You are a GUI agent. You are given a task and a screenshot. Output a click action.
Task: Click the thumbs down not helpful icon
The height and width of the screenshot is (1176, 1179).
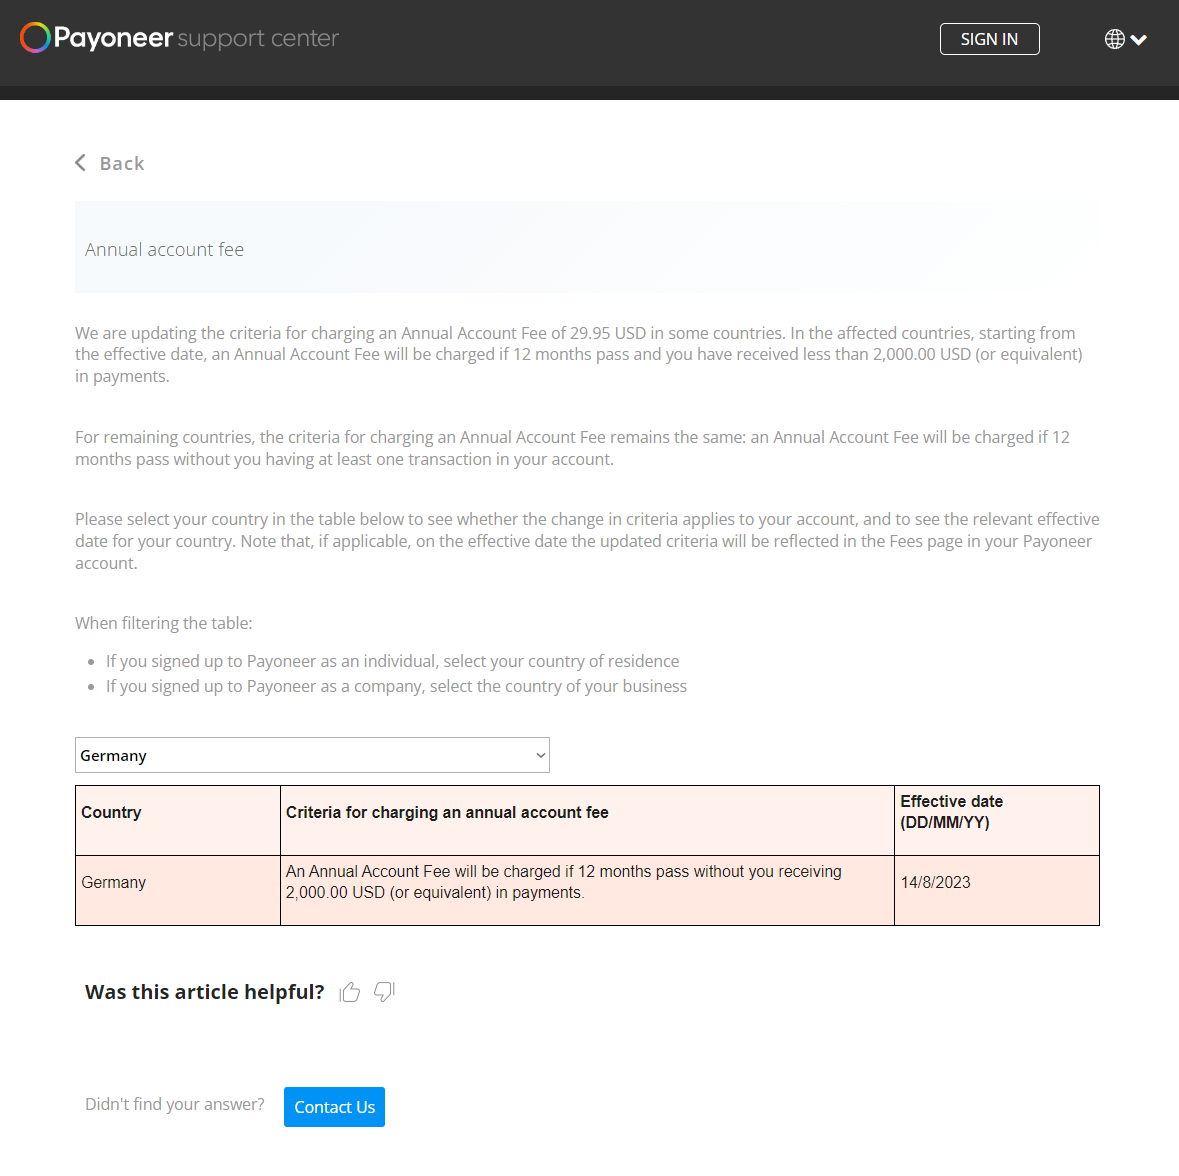(384, 992)
